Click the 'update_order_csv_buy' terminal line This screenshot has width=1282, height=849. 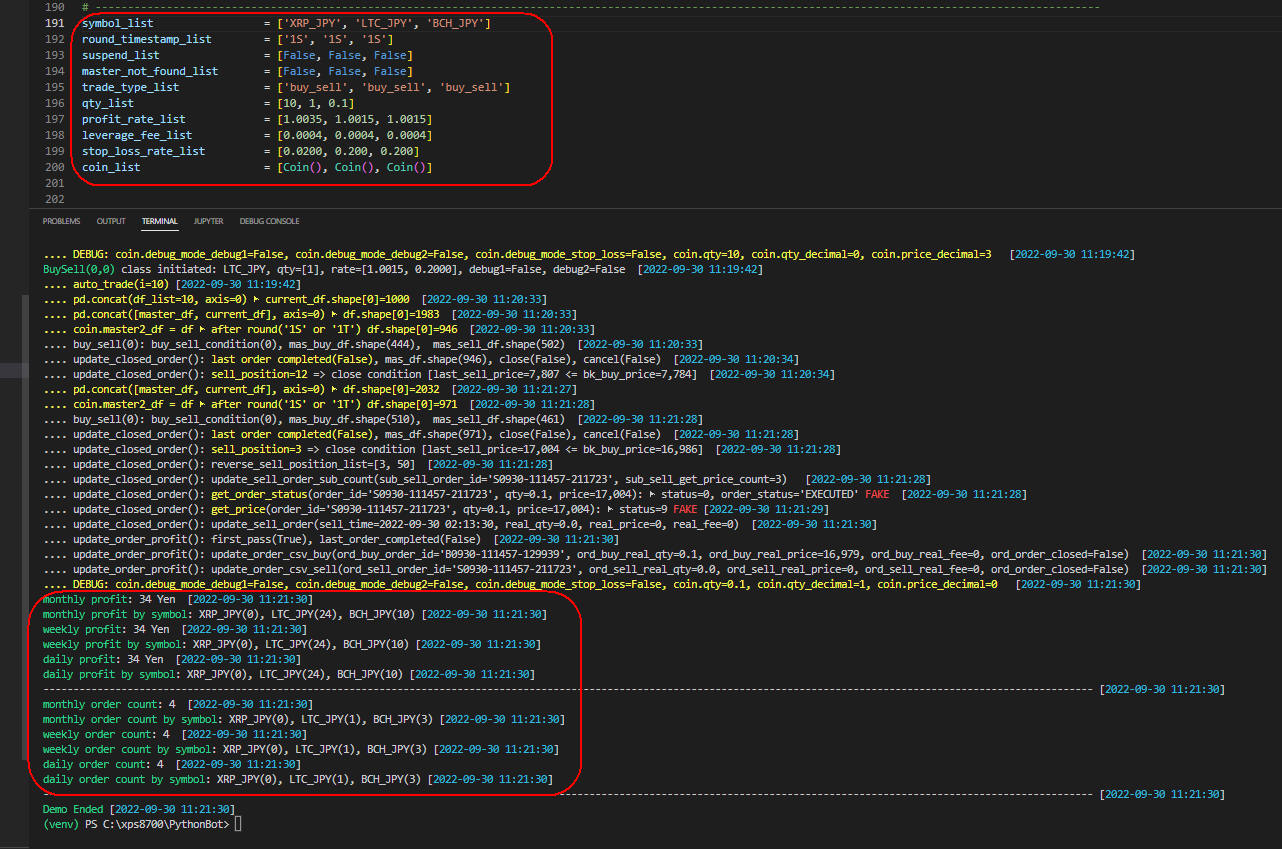[654, 554]
